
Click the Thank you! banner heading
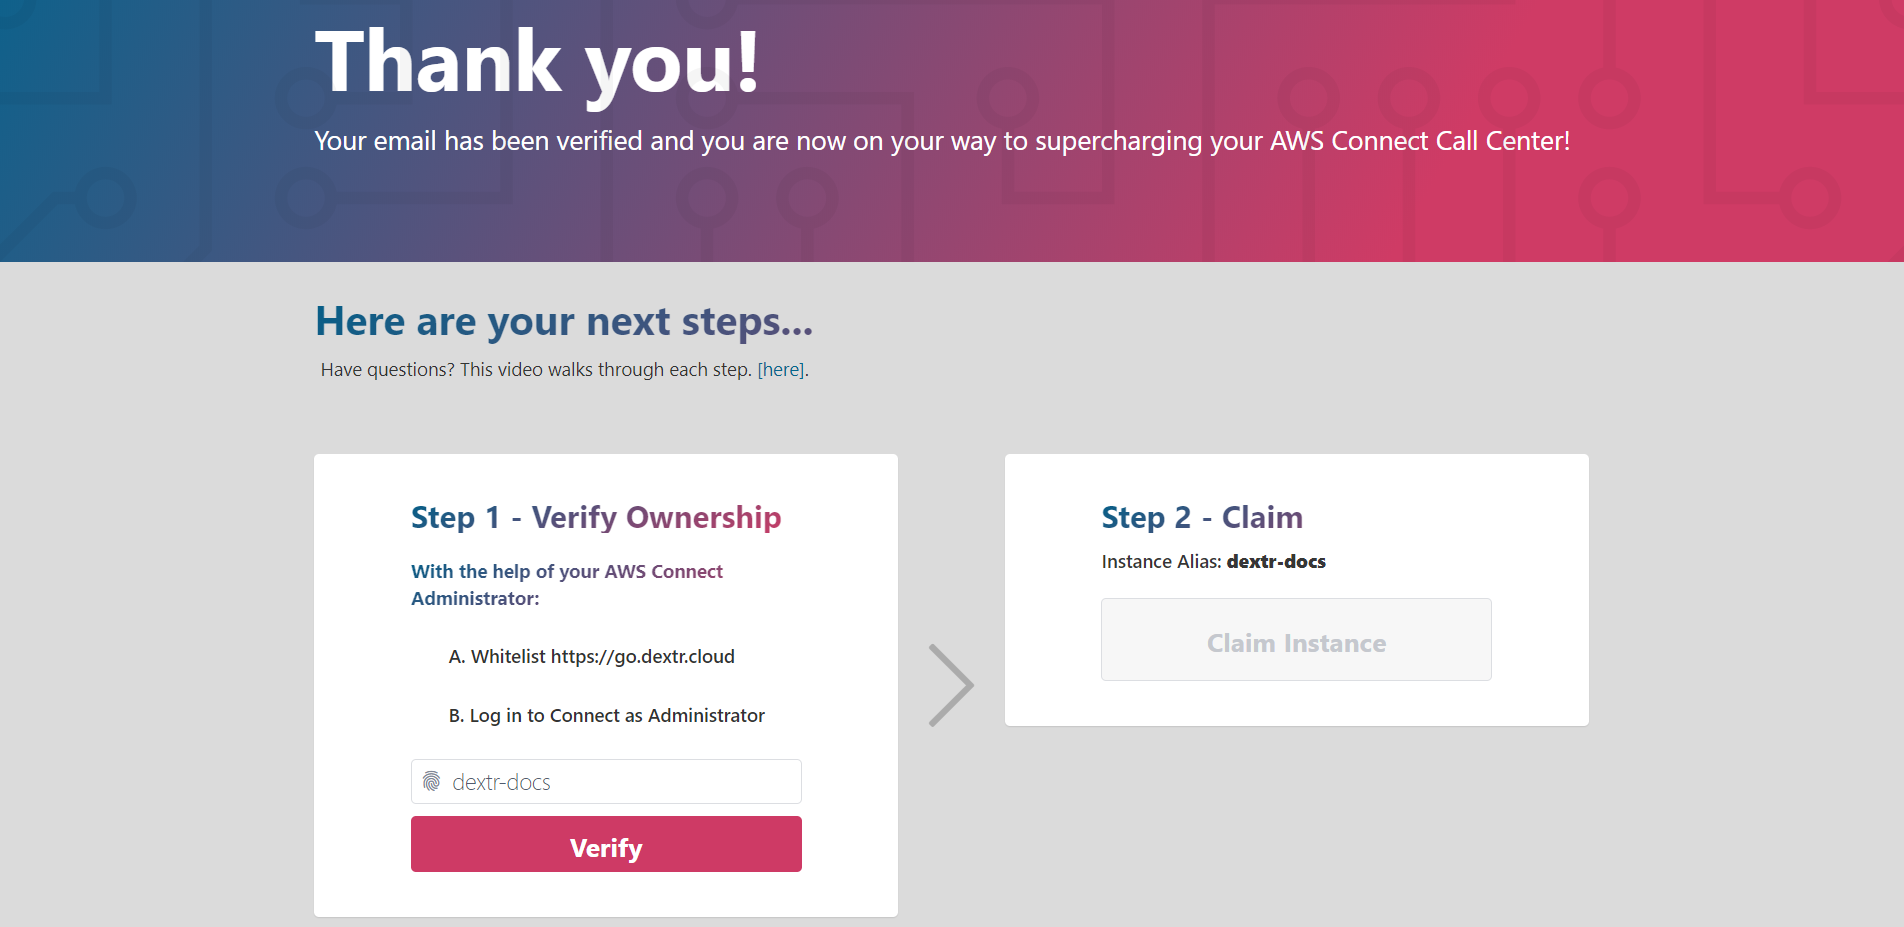pyautogui.click(x=538, y=62)
